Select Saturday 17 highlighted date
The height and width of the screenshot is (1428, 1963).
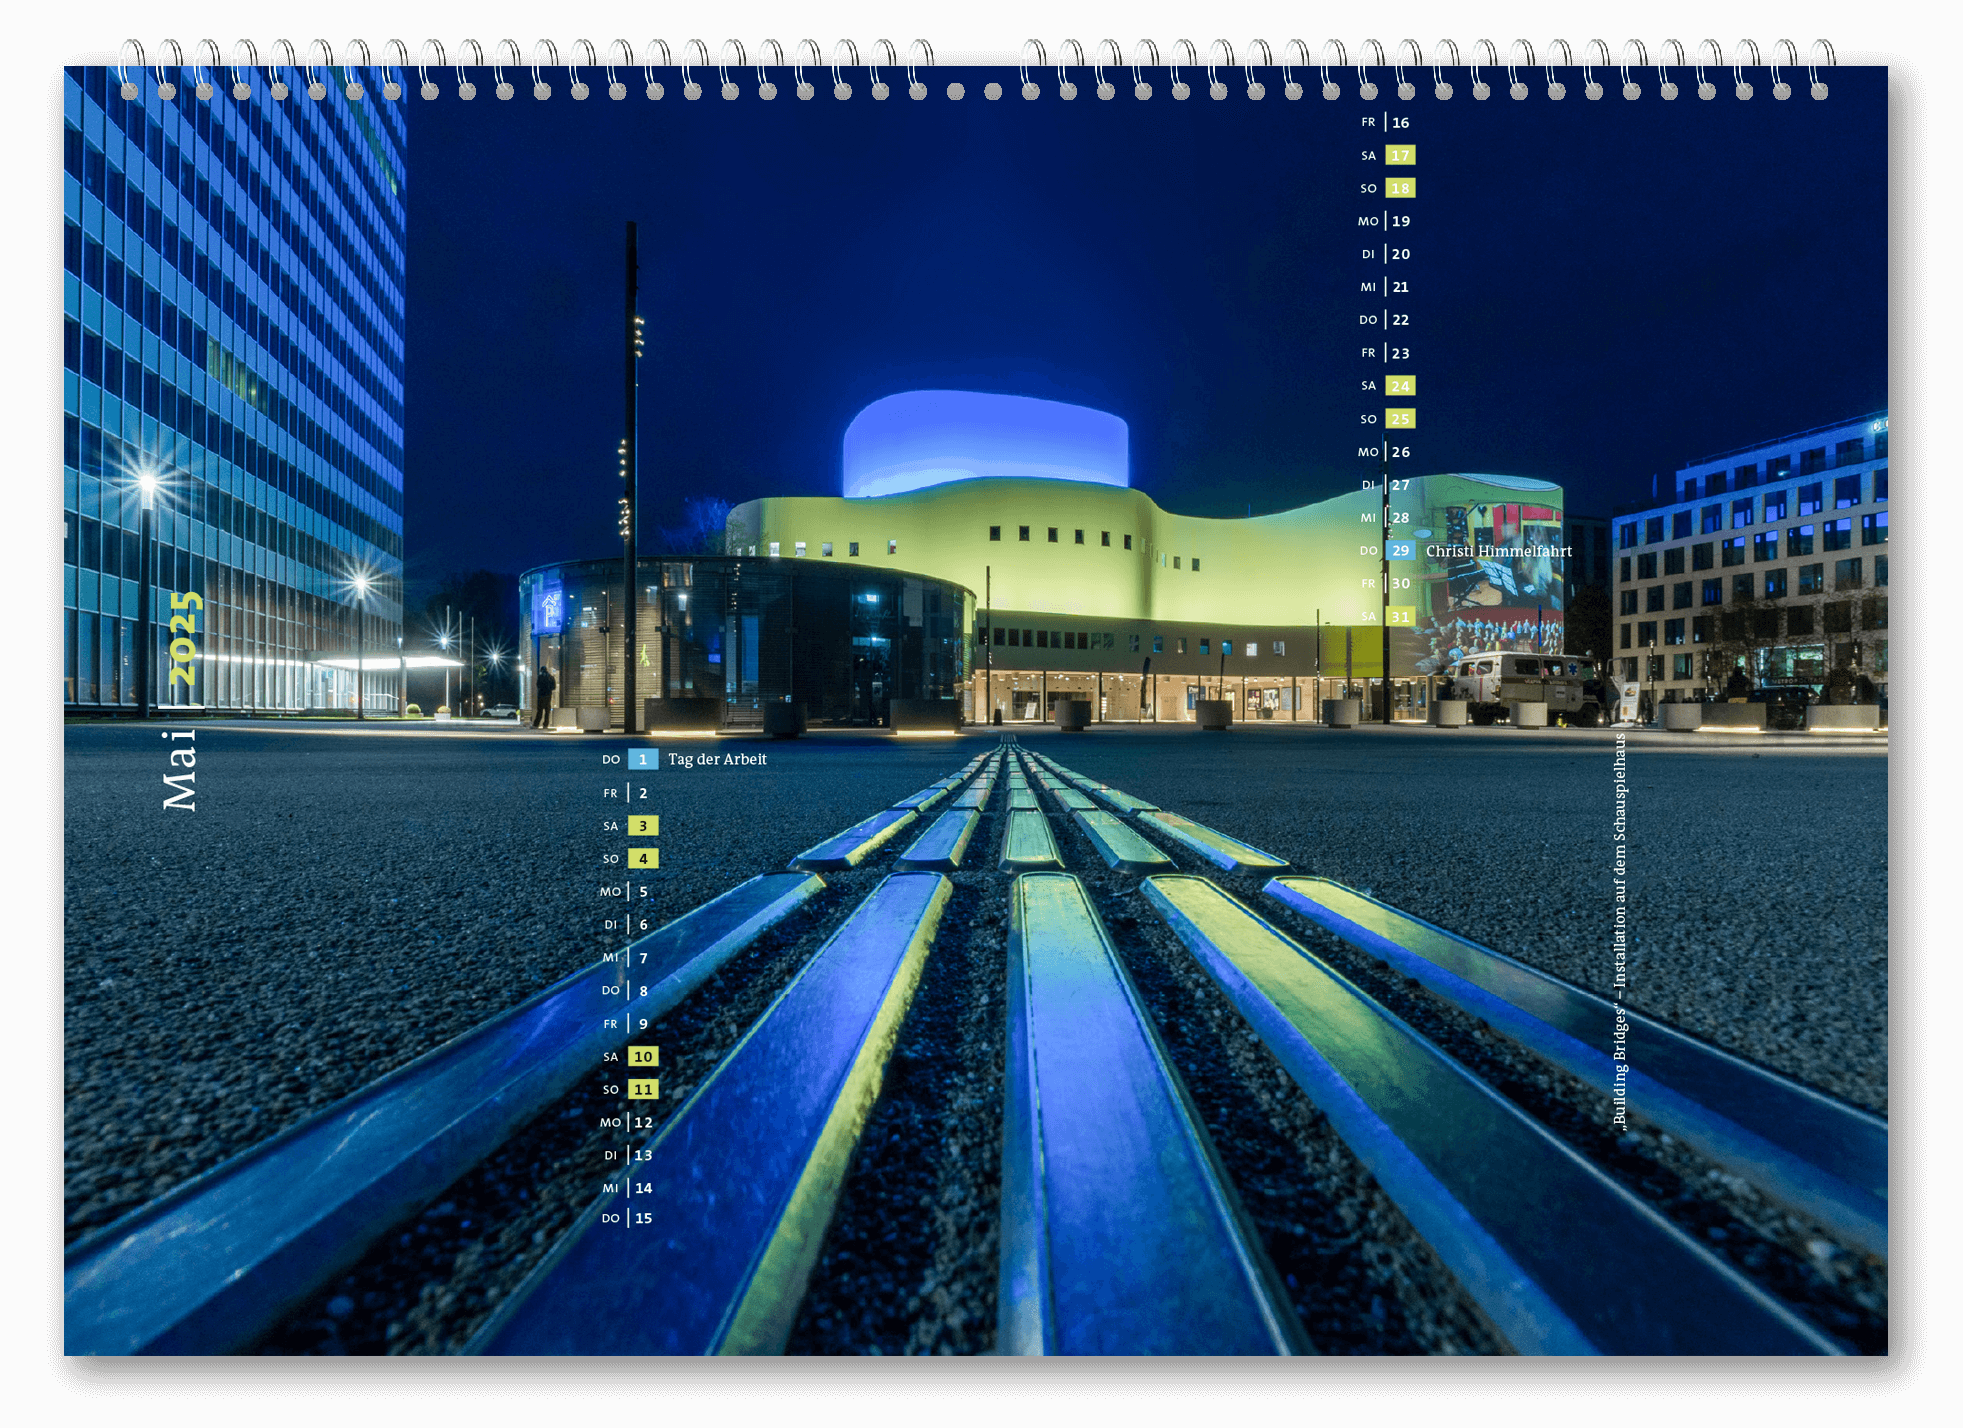tap(1400, 156)
